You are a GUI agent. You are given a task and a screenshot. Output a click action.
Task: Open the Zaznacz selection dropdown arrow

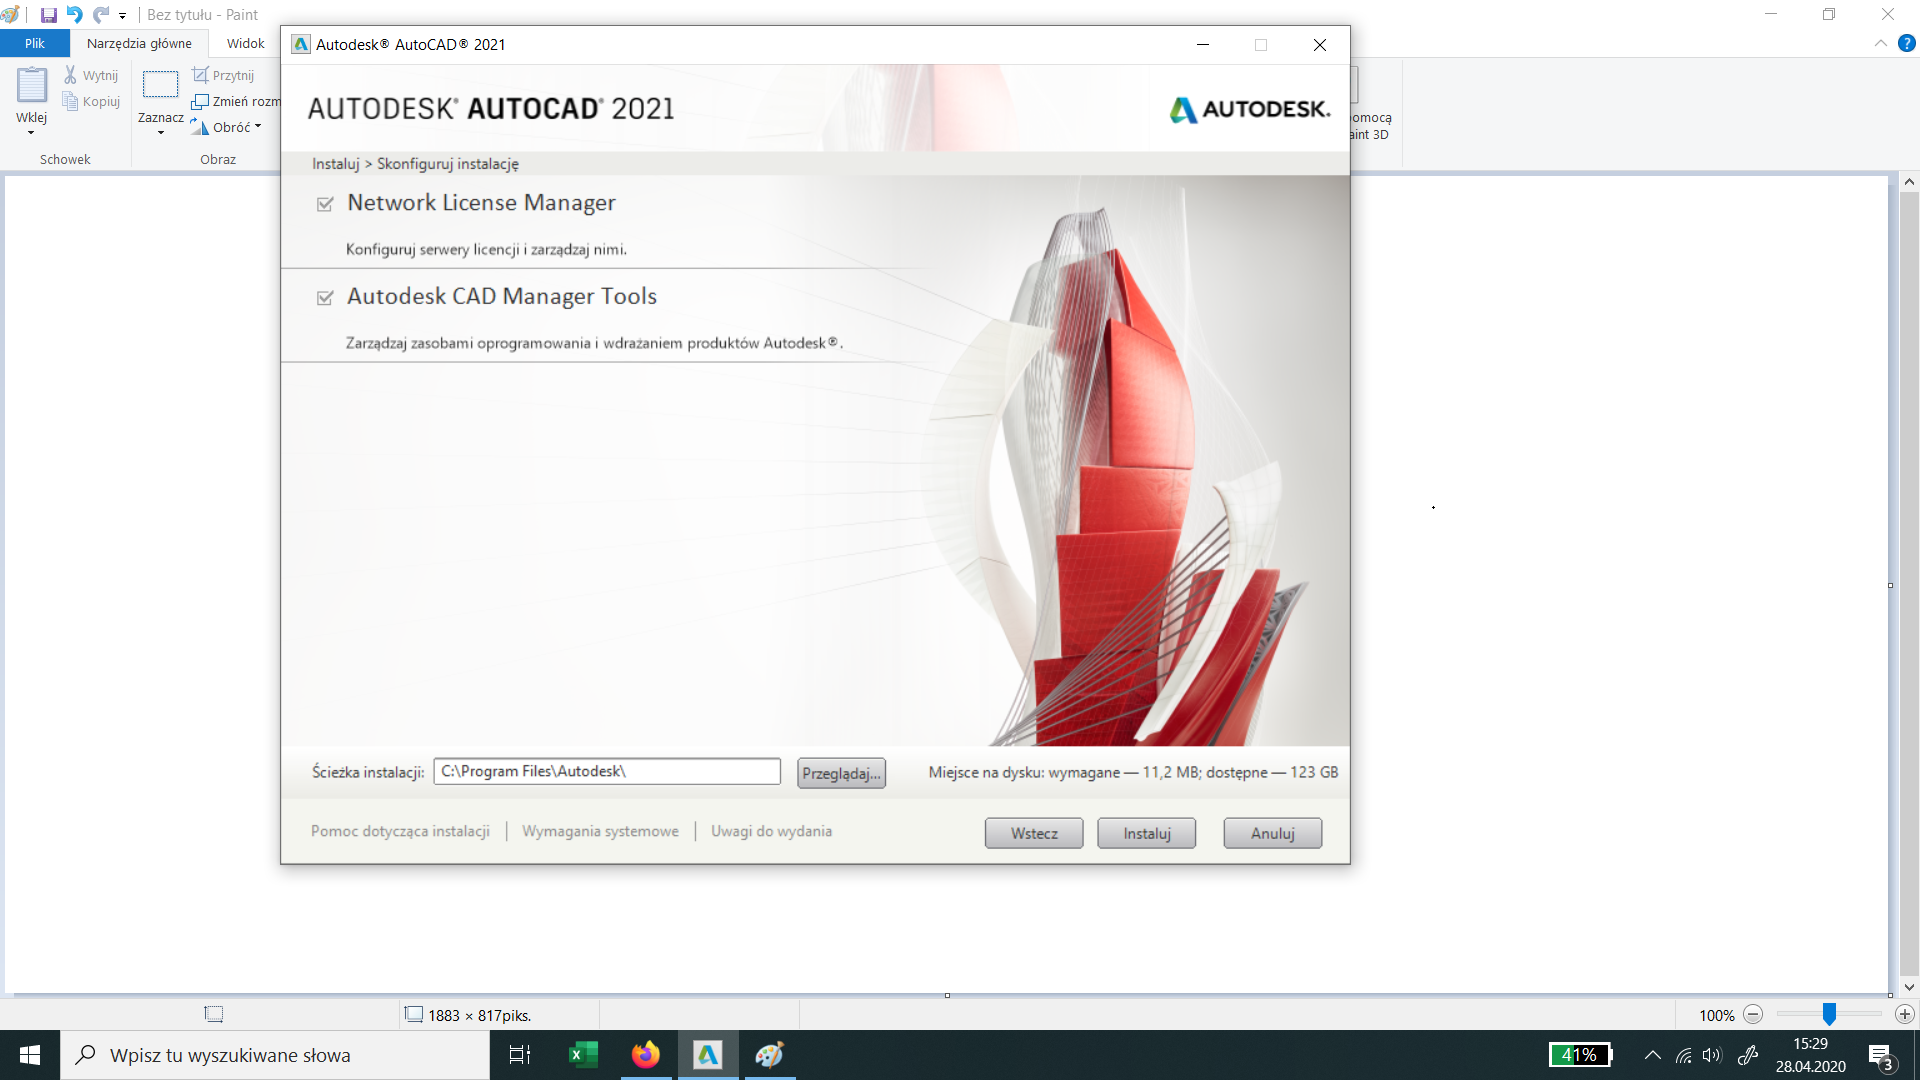(160, 133)
